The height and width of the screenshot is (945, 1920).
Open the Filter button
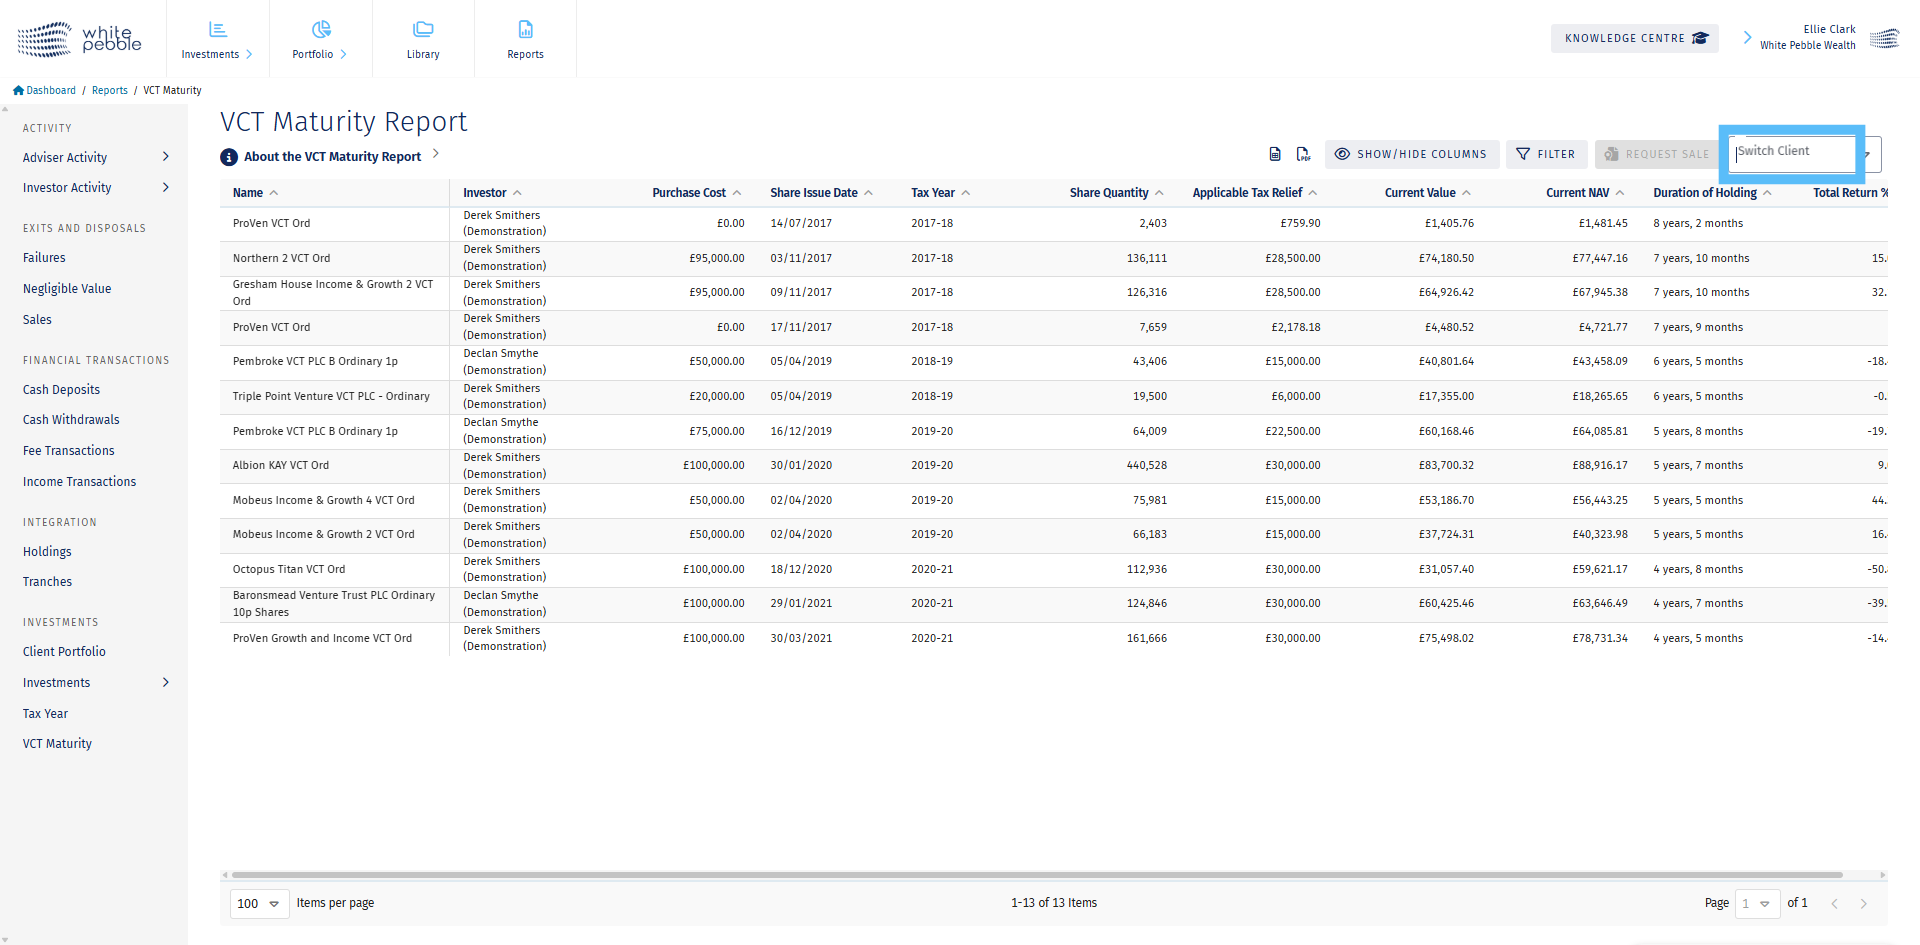point(1546,154)
